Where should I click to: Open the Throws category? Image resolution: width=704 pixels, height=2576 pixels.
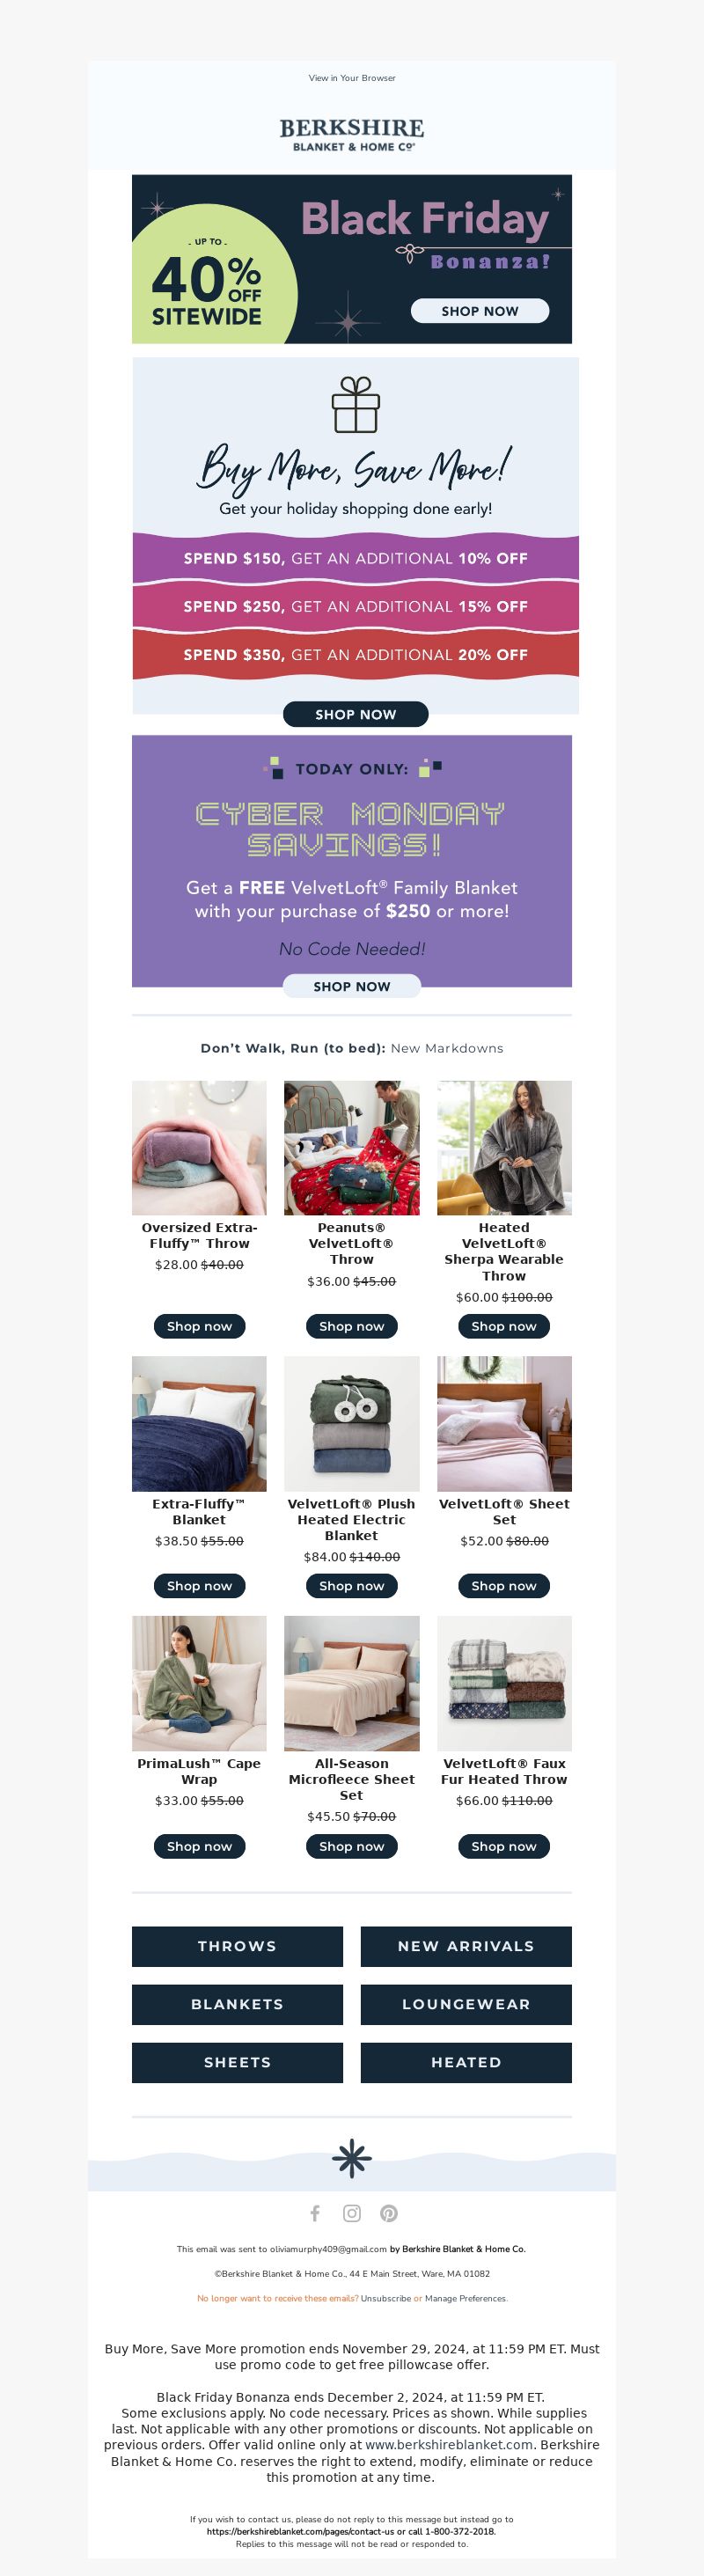[237, 1946]
